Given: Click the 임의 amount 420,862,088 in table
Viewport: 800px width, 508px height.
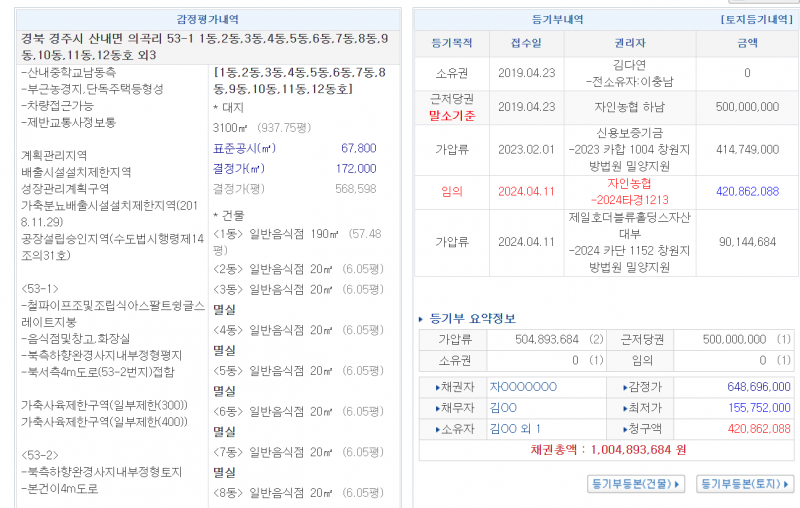Looking at the screenshot, I should pos(747,191).
